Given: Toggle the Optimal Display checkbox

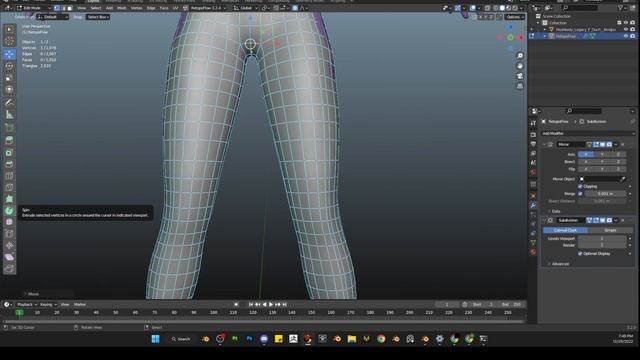Looking at the screenshot, I should (x=580, y=253).
